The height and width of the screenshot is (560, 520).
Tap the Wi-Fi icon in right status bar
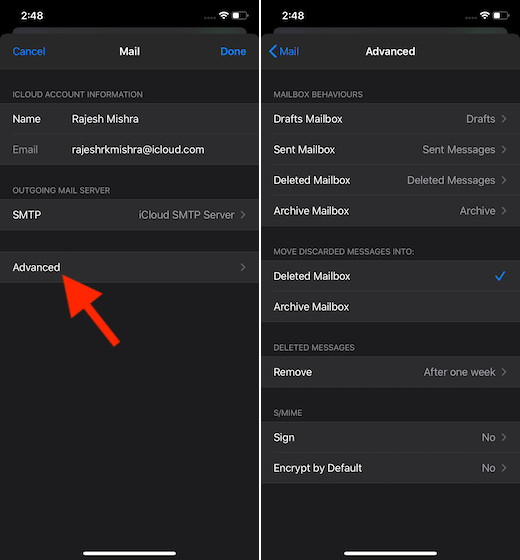click(x=485, y=15)
